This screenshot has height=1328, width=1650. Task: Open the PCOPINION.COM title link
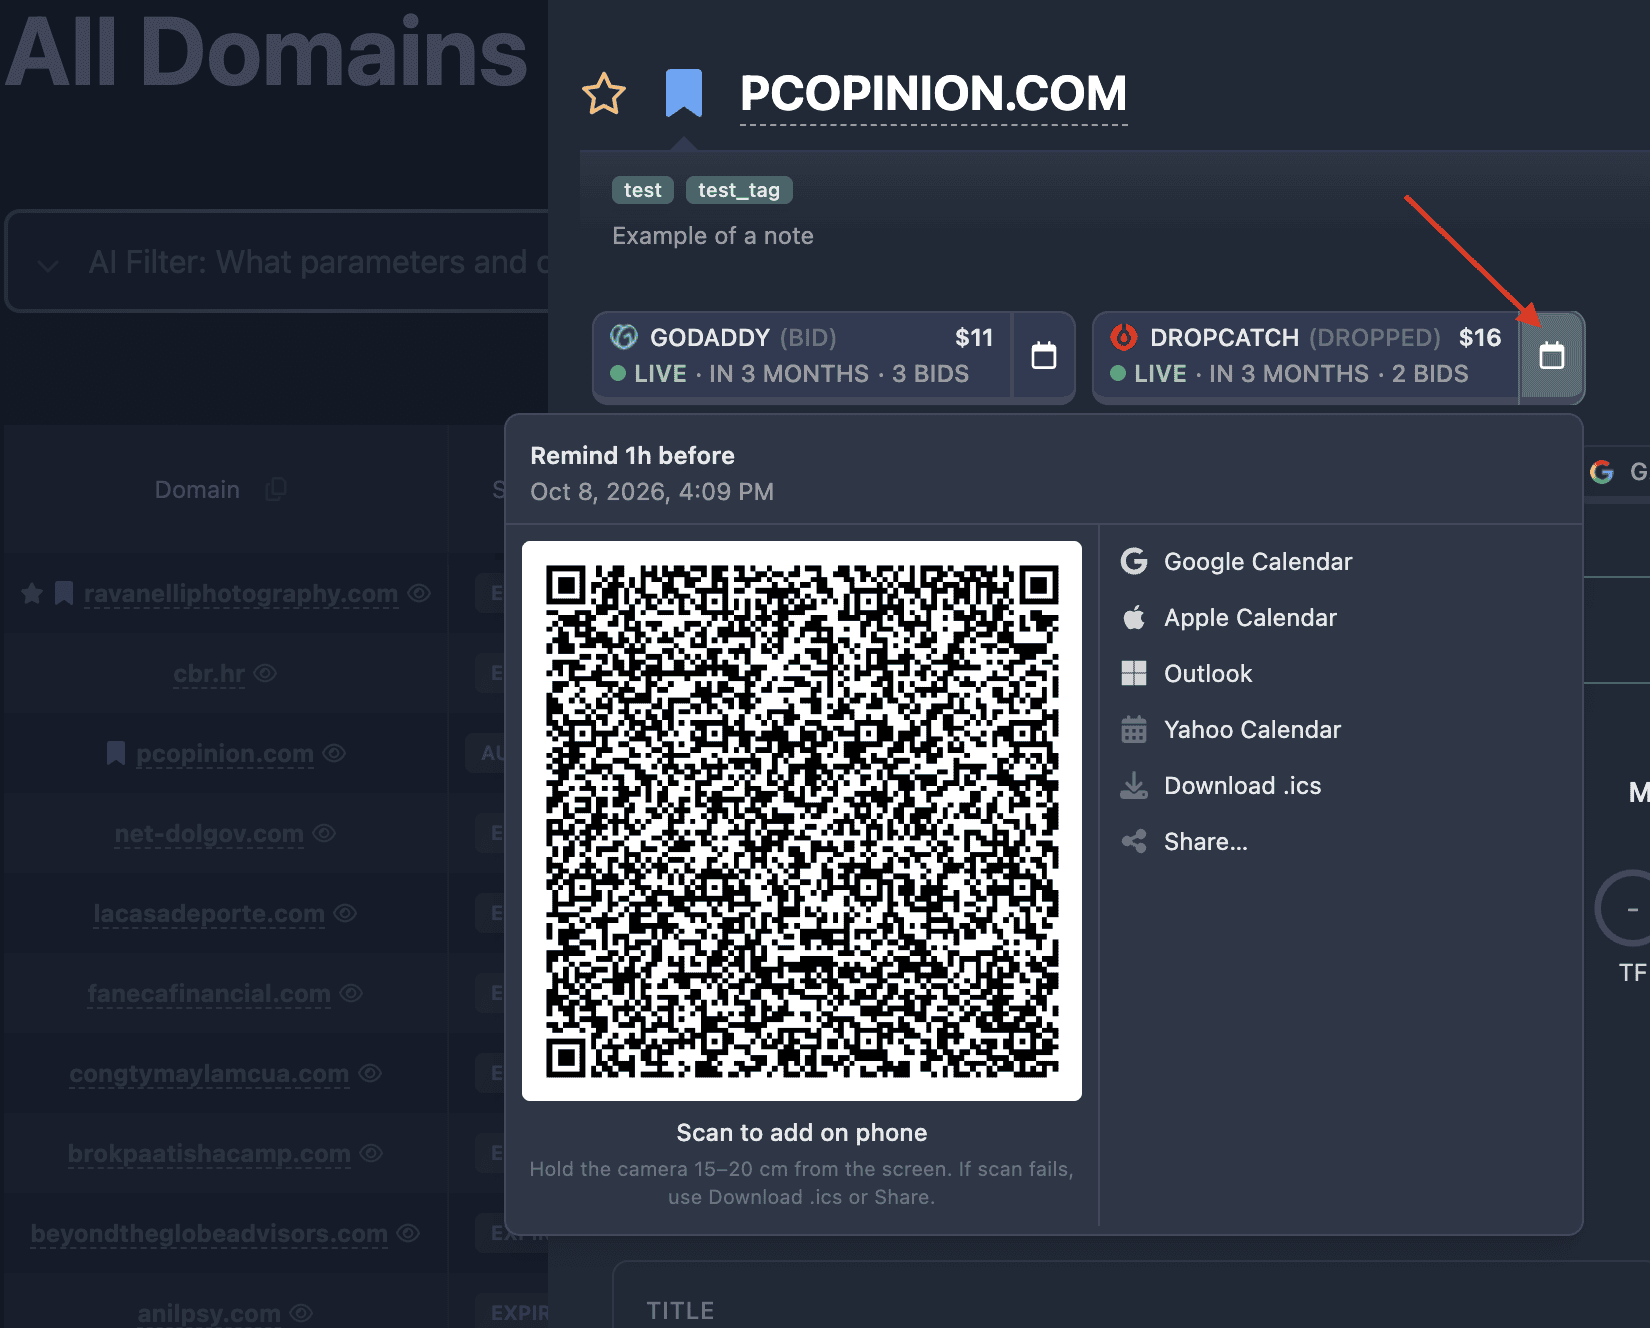tap(933, 93)
